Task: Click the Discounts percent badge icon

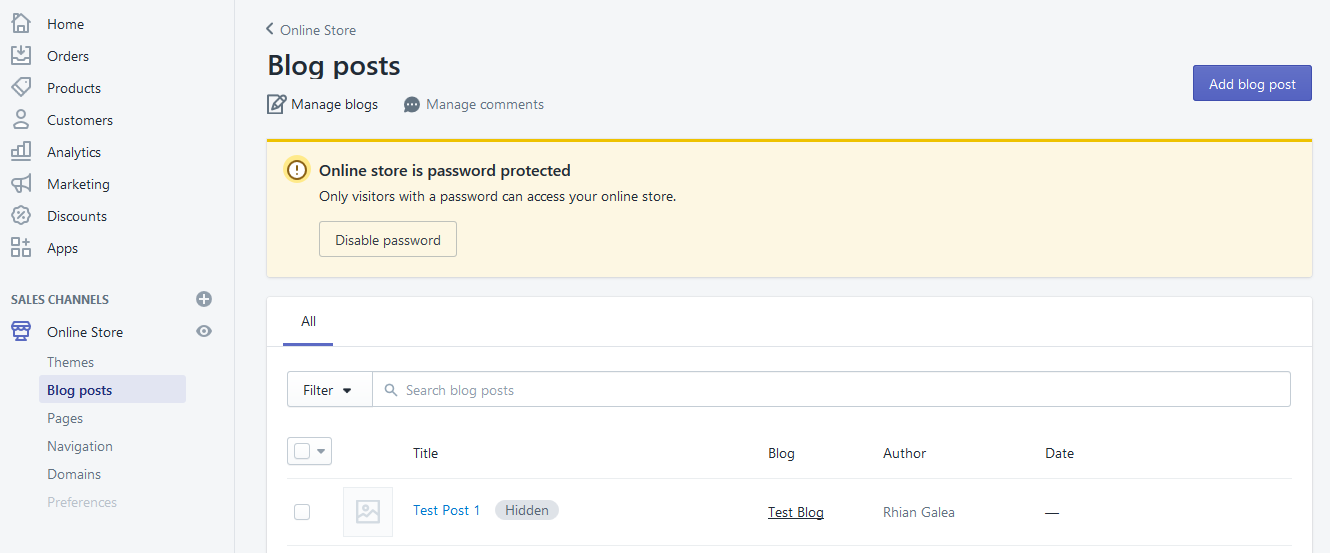Action: 21,216
